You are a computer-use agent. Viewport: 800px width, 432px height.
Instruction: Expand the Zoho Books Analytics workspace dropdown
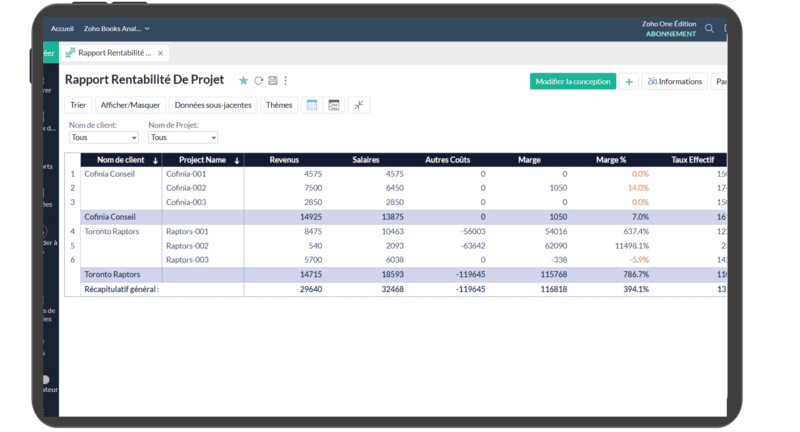(x=117, y=29)
